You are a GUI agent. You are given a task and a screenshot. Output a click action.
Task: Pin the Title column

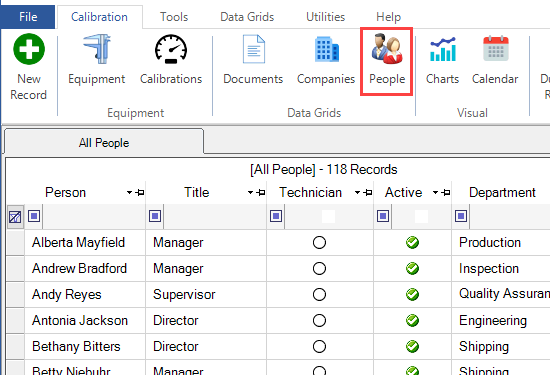tap(261, 192)
